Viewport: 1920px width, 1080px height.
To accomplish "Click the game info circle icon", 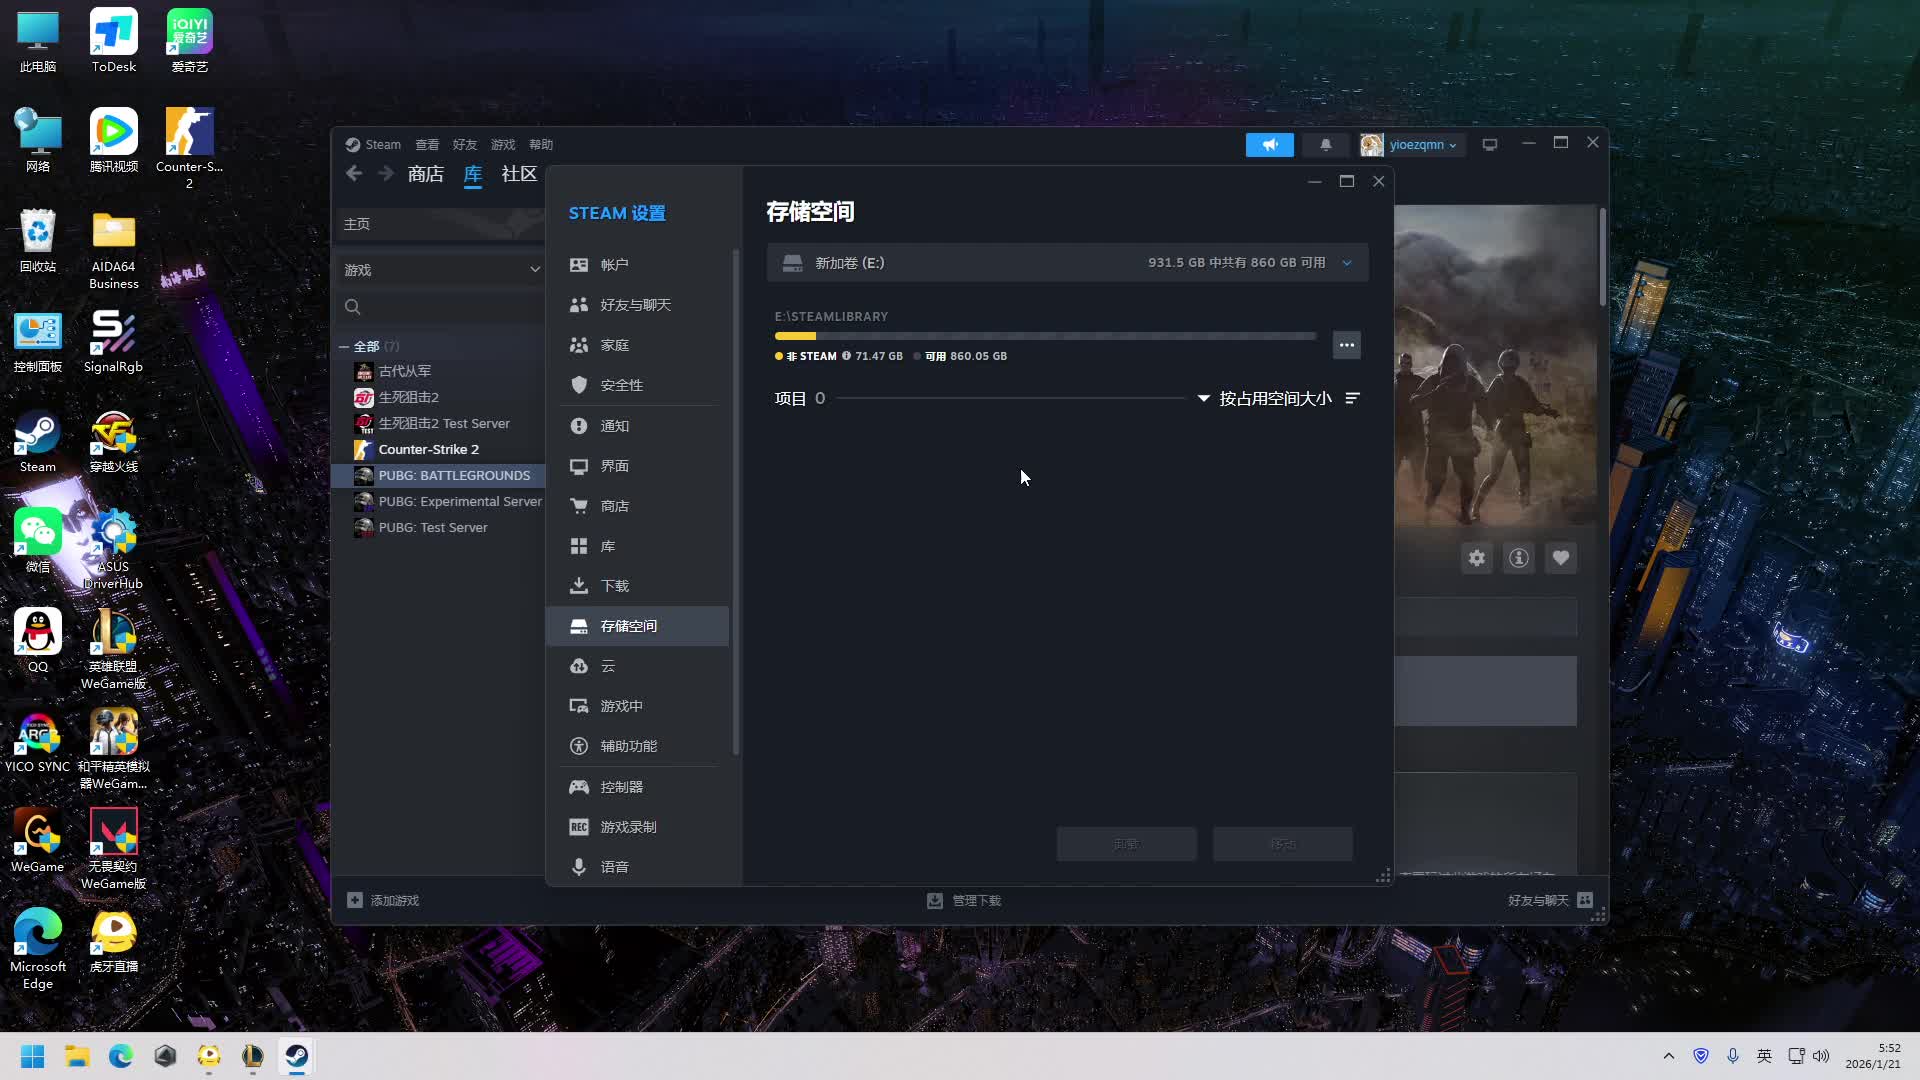I will pos(1518,558).
